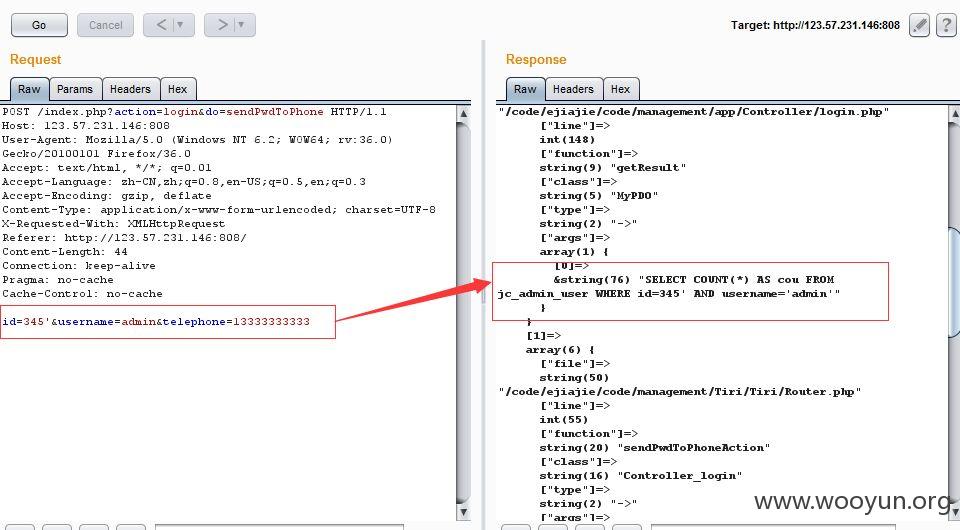Click the Host header line
Image resolution: width=960 pixels, height=530 pixels.
coord(86,126)
